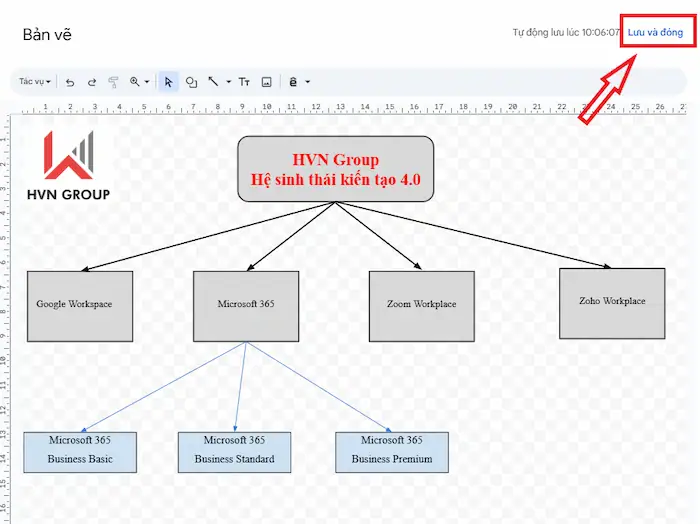Open the Shape tool
The width and height of the screenshot is (700, 524).
[192, 82]
